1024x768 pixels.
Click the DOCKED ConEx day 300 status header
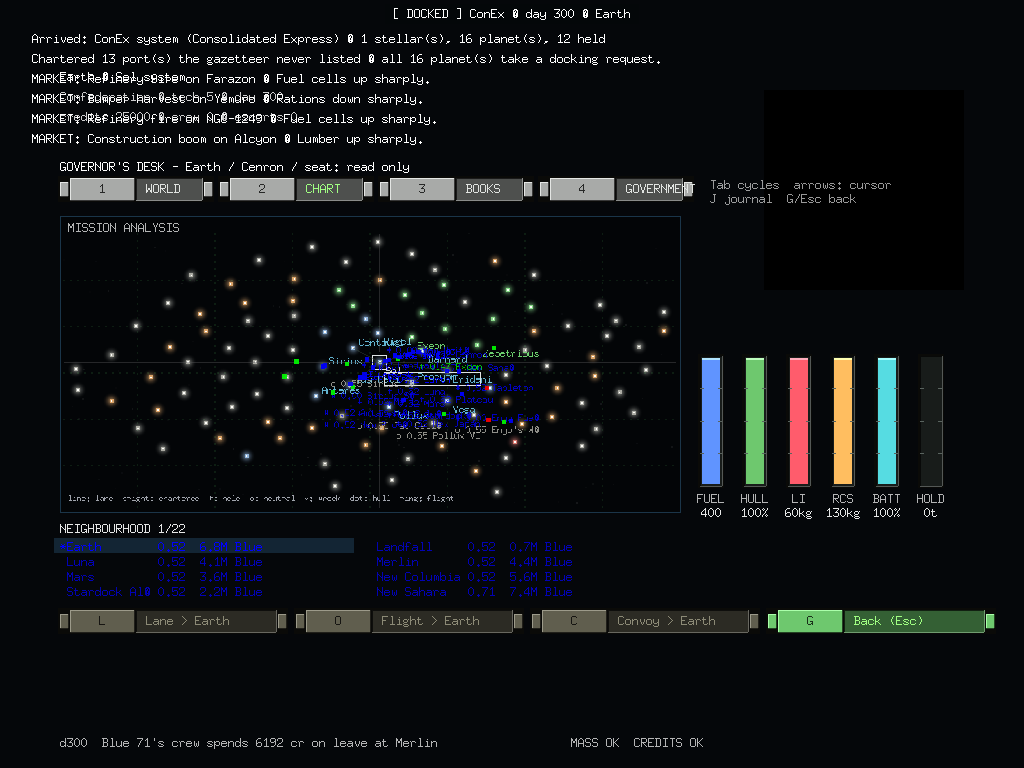click(x=512, y=14)
